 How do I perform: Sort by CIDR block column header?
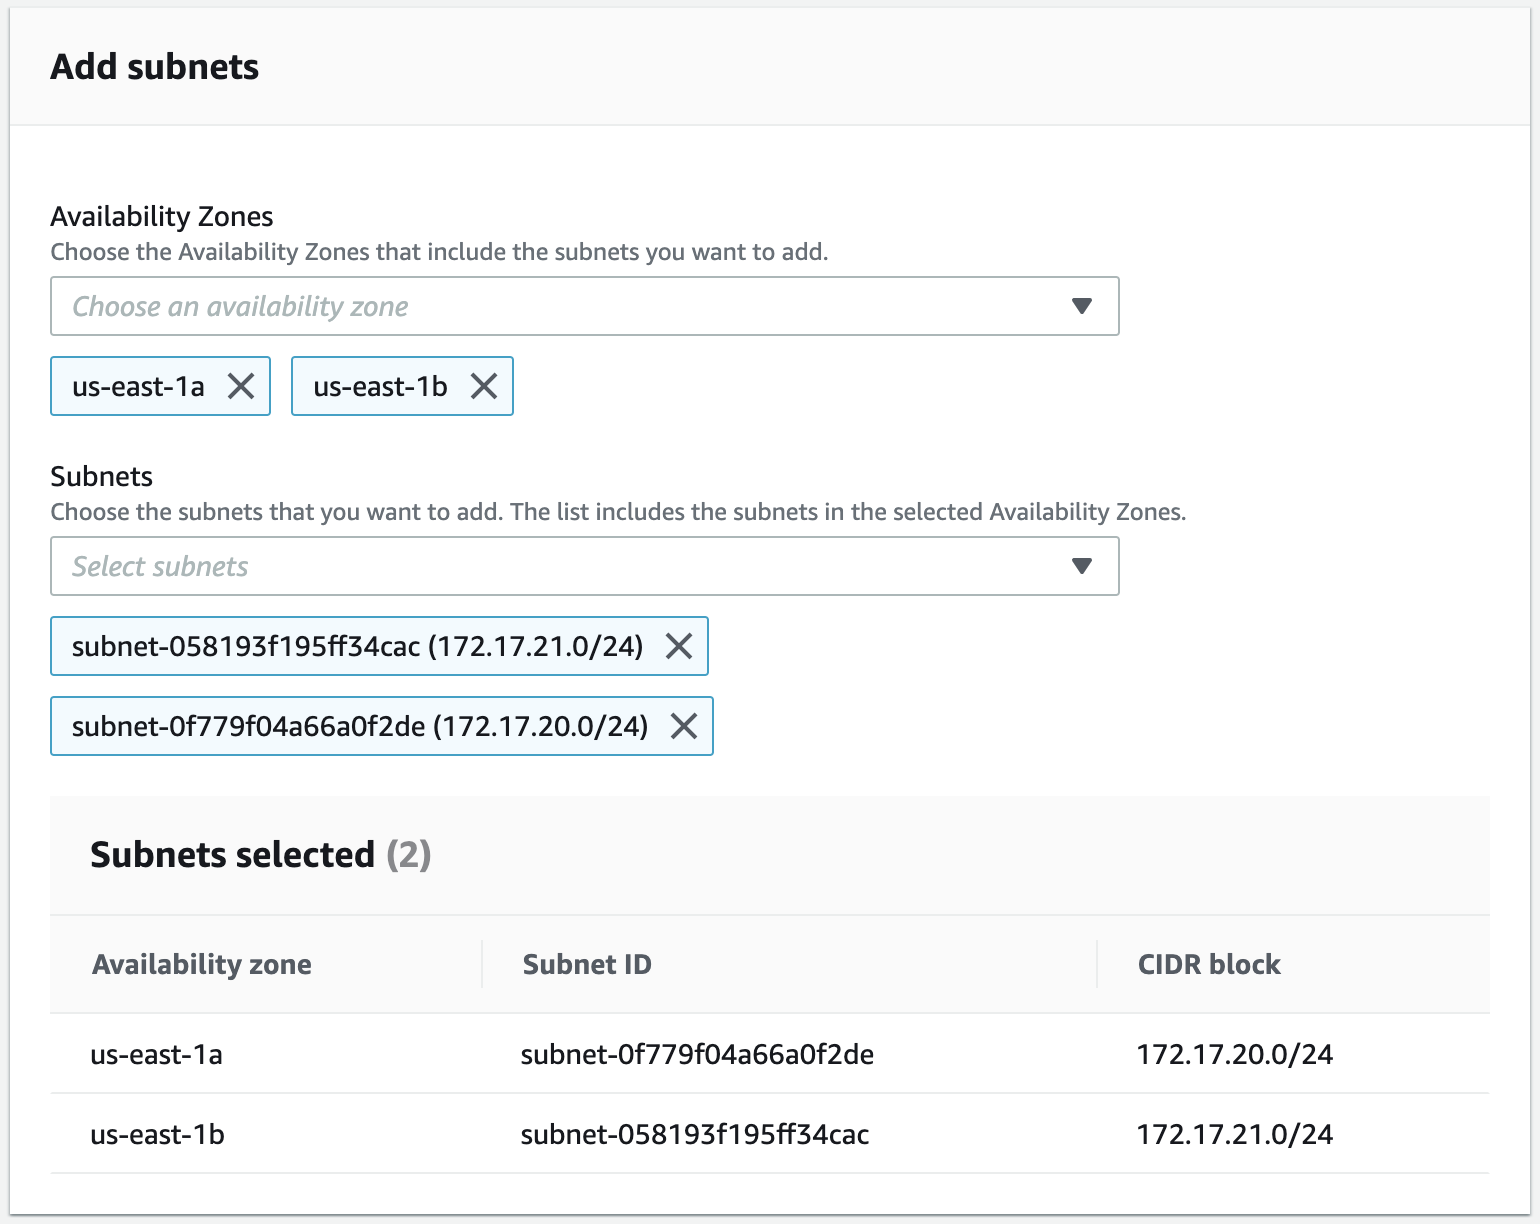coord(1209,964)
